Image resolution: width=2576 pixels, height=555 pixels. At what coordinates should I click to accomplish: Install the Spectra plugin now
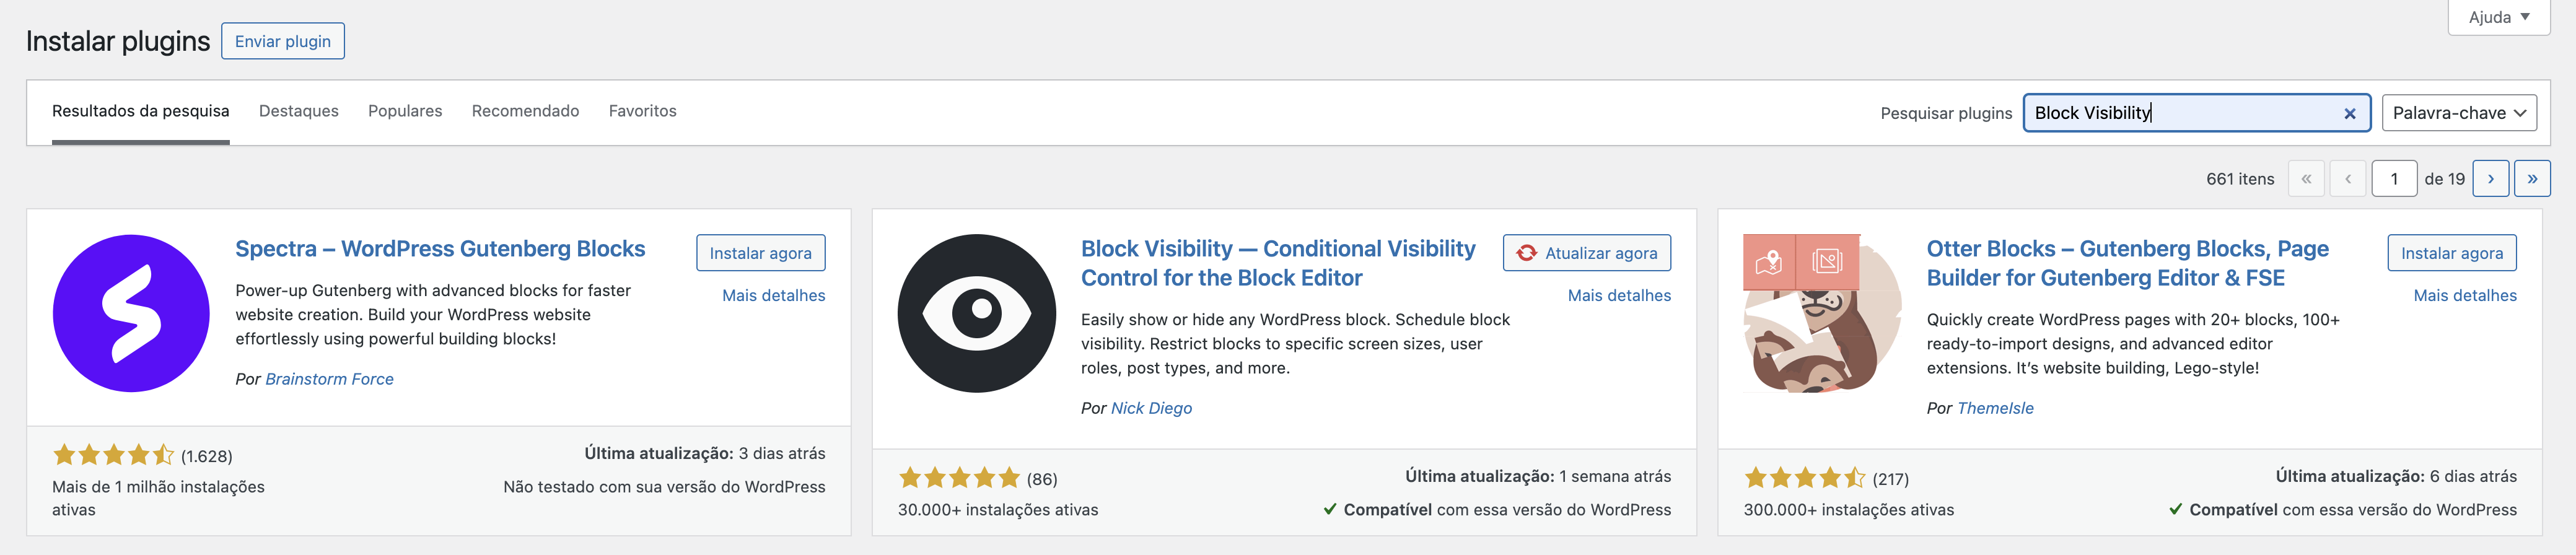click(x=761, y=253)
